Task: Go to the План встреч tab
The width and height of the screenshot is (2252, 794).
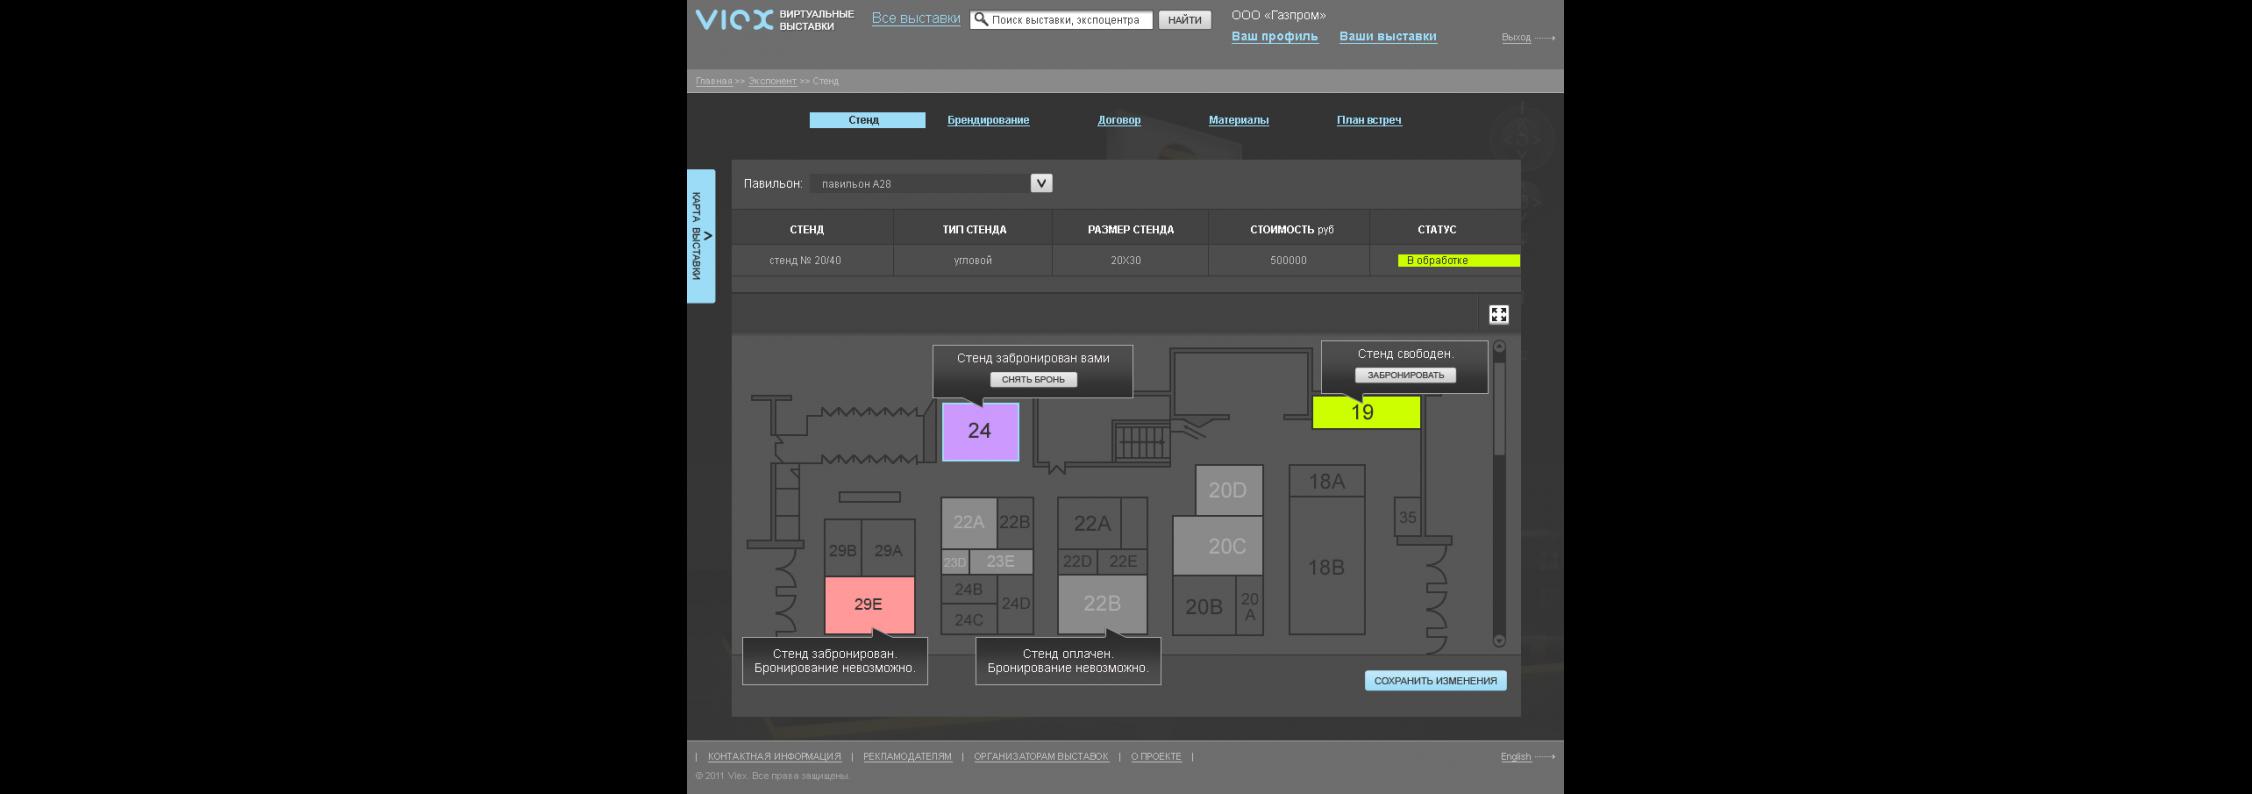Action: click(x=1368, y=120)
